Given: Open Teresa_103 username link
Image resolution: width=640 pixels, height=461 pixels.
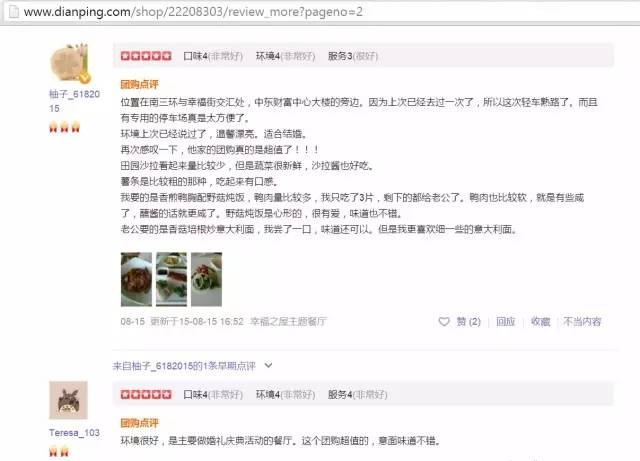Looking at the screenshot, I should point(74,432).
